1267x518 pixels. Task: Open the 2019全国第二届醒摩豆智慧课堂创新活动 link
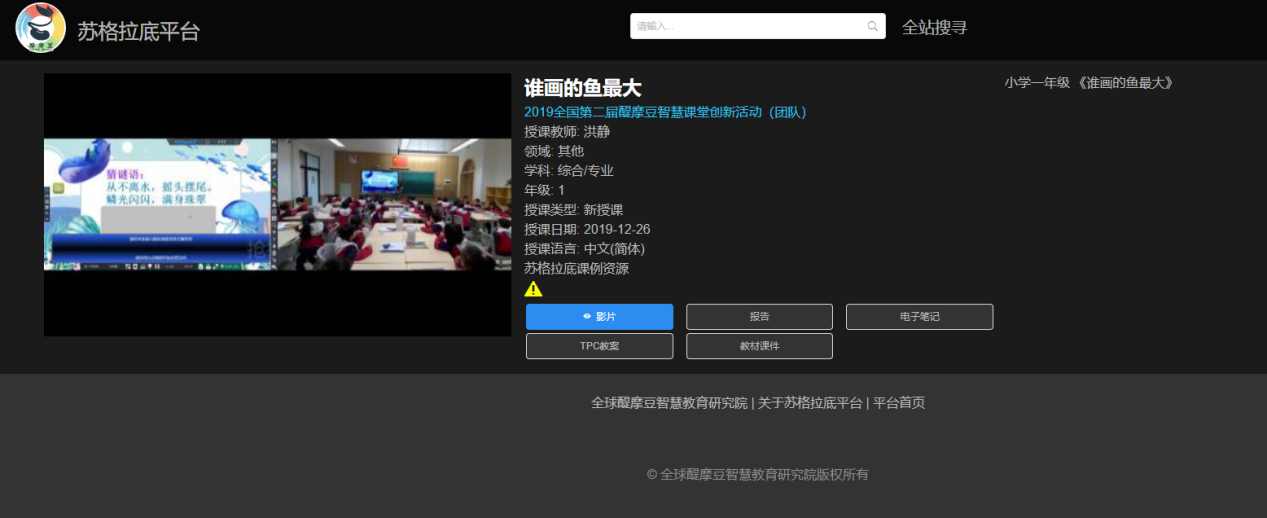pyautogui.click(x=665, y=112)
